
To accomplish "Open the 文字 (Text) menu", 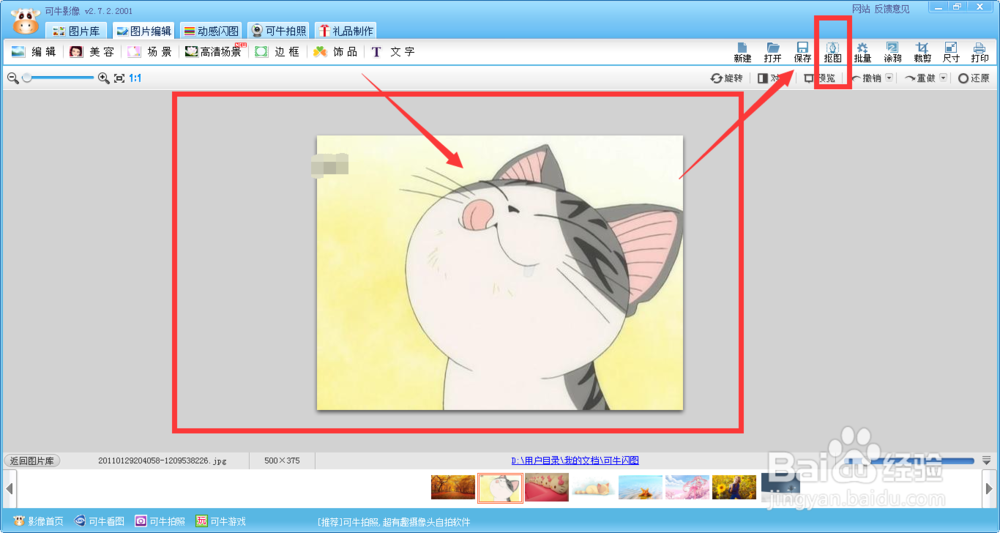I will pos(393,52).
